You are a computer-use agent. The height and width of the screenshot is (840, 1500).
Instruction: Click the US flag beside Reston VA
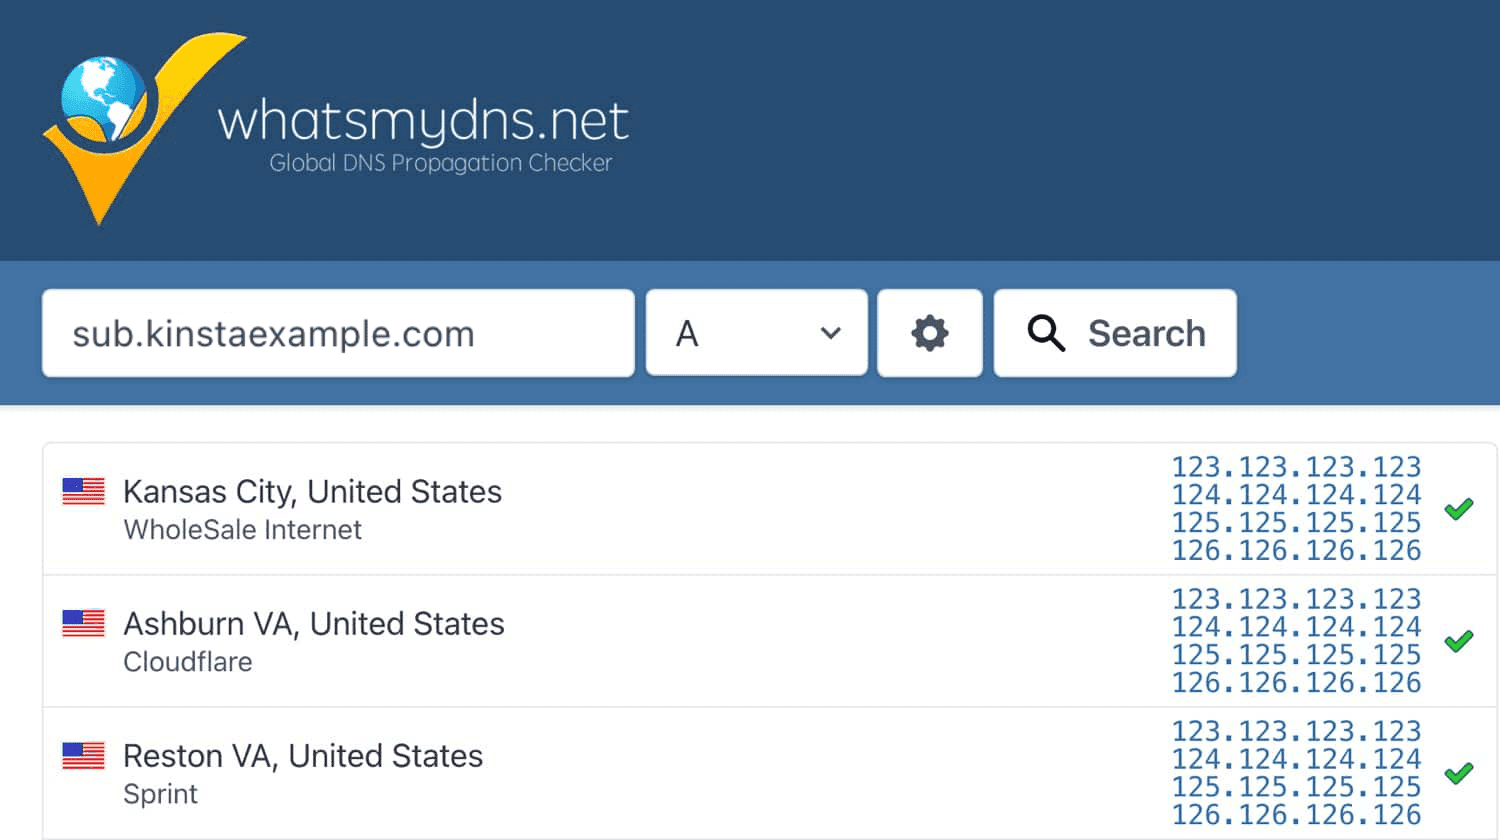point(83,756)
